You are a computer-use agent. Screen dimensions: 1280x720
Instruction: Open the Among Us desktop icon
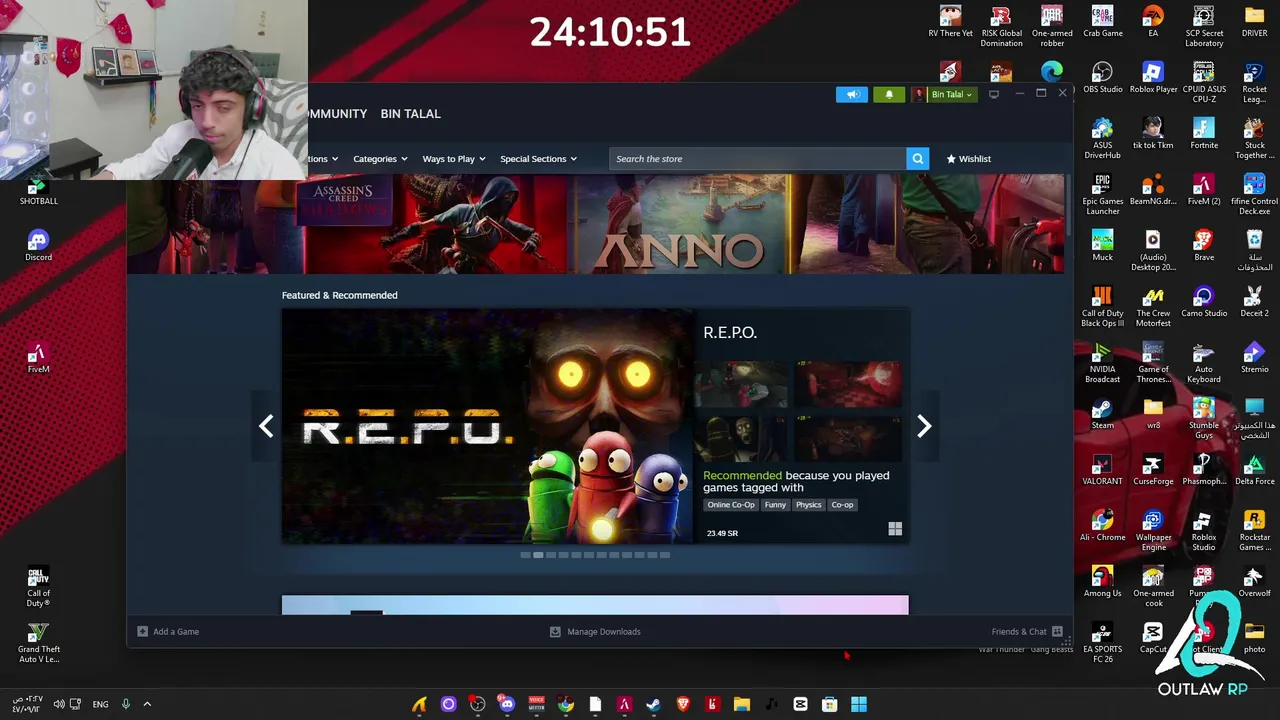pos(1102,582)
